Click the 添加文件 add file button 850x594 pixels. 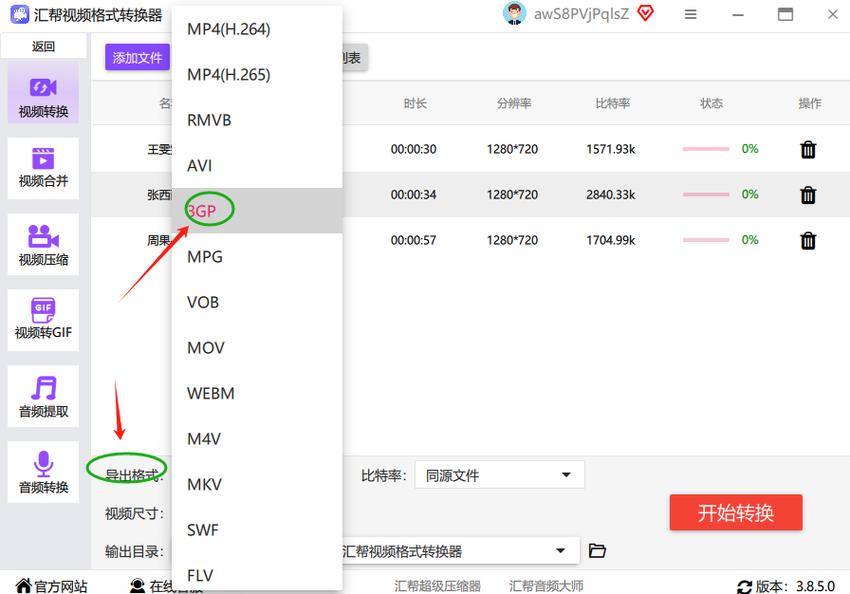click(137, 58)
